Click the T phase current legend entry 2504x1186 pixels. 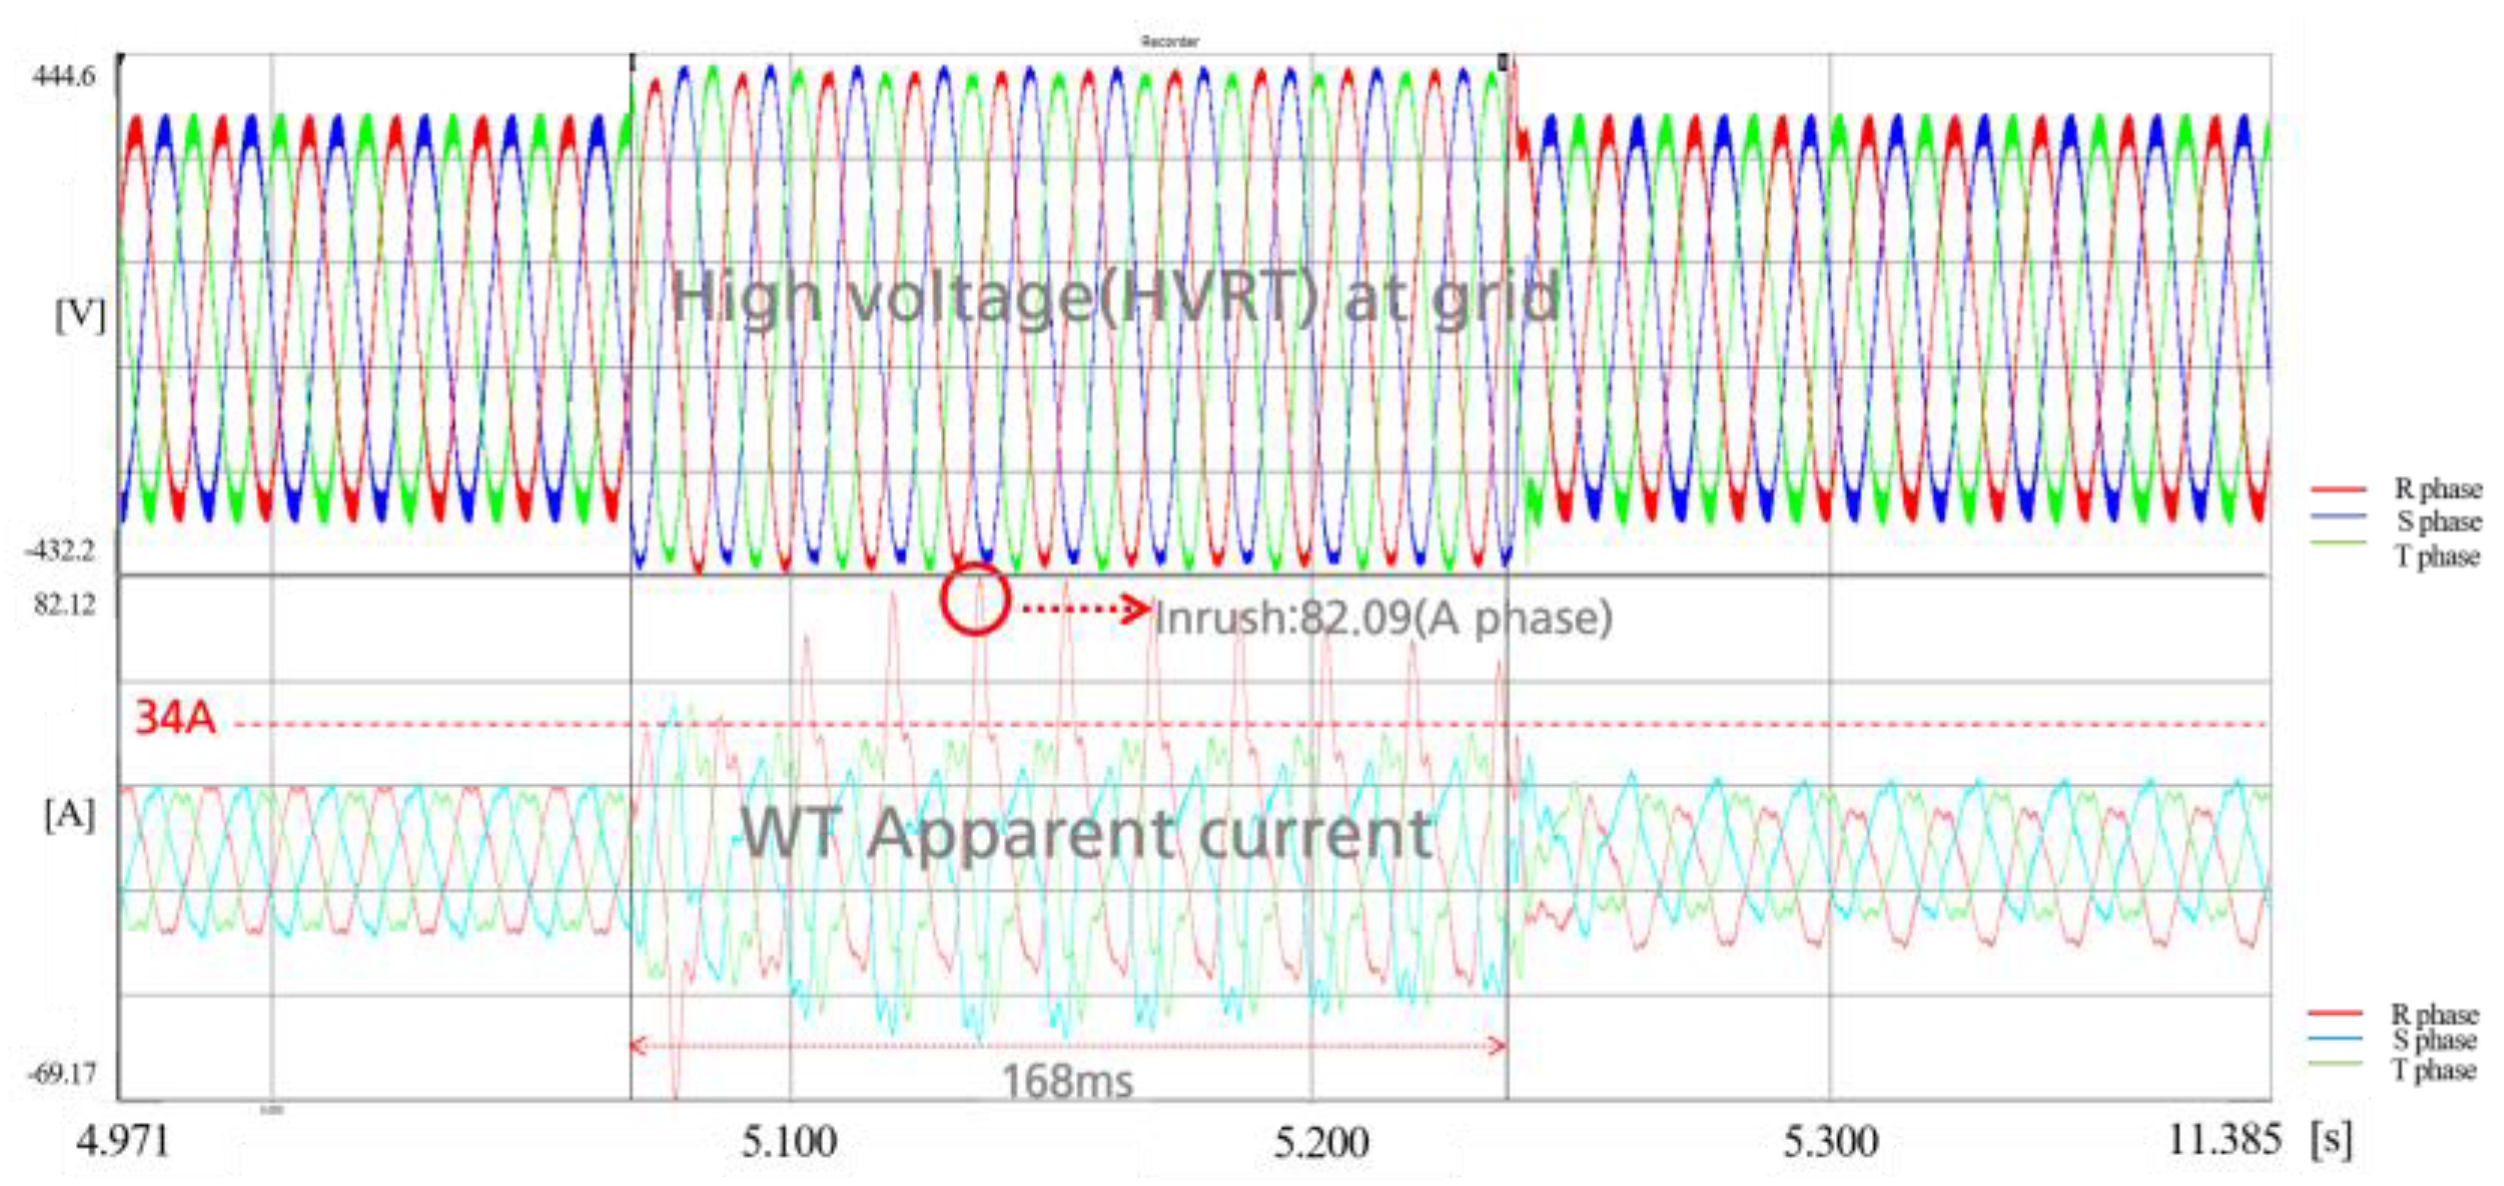pos(2433,1070)
